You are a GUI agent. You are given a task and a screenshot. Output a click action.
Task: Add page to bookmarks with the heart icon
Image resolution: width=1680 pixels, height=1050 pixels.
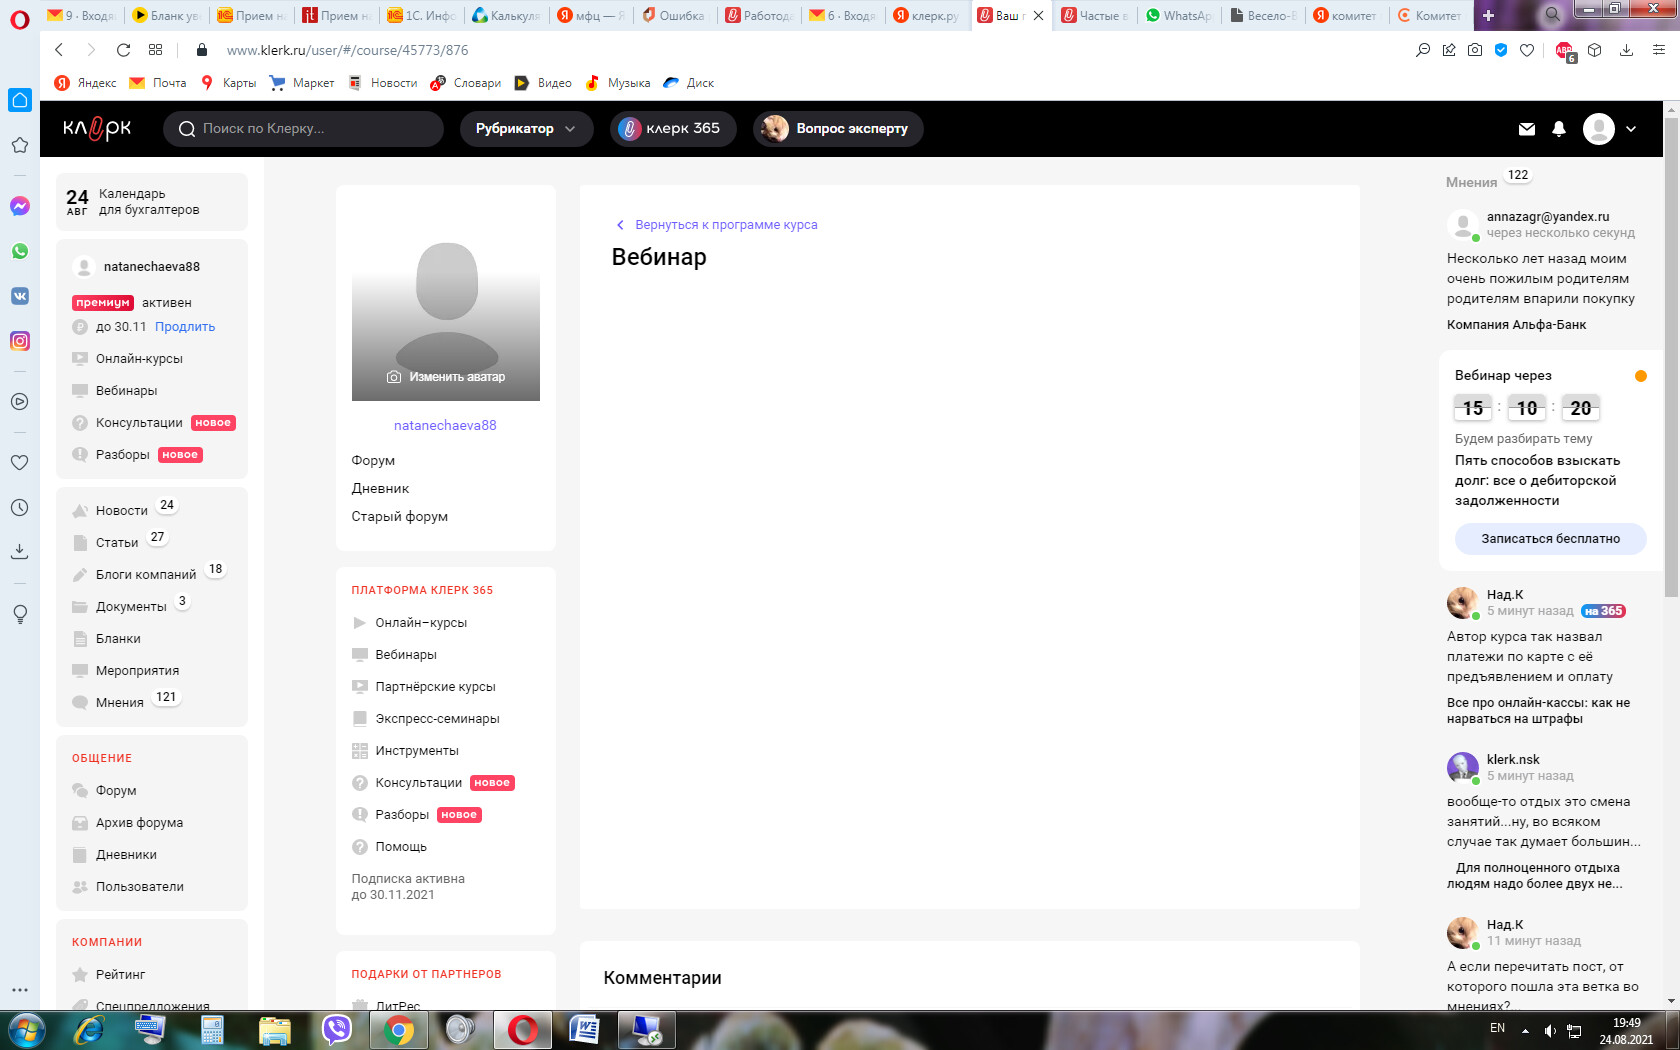pyautogui.click(x=1527, y=50)
